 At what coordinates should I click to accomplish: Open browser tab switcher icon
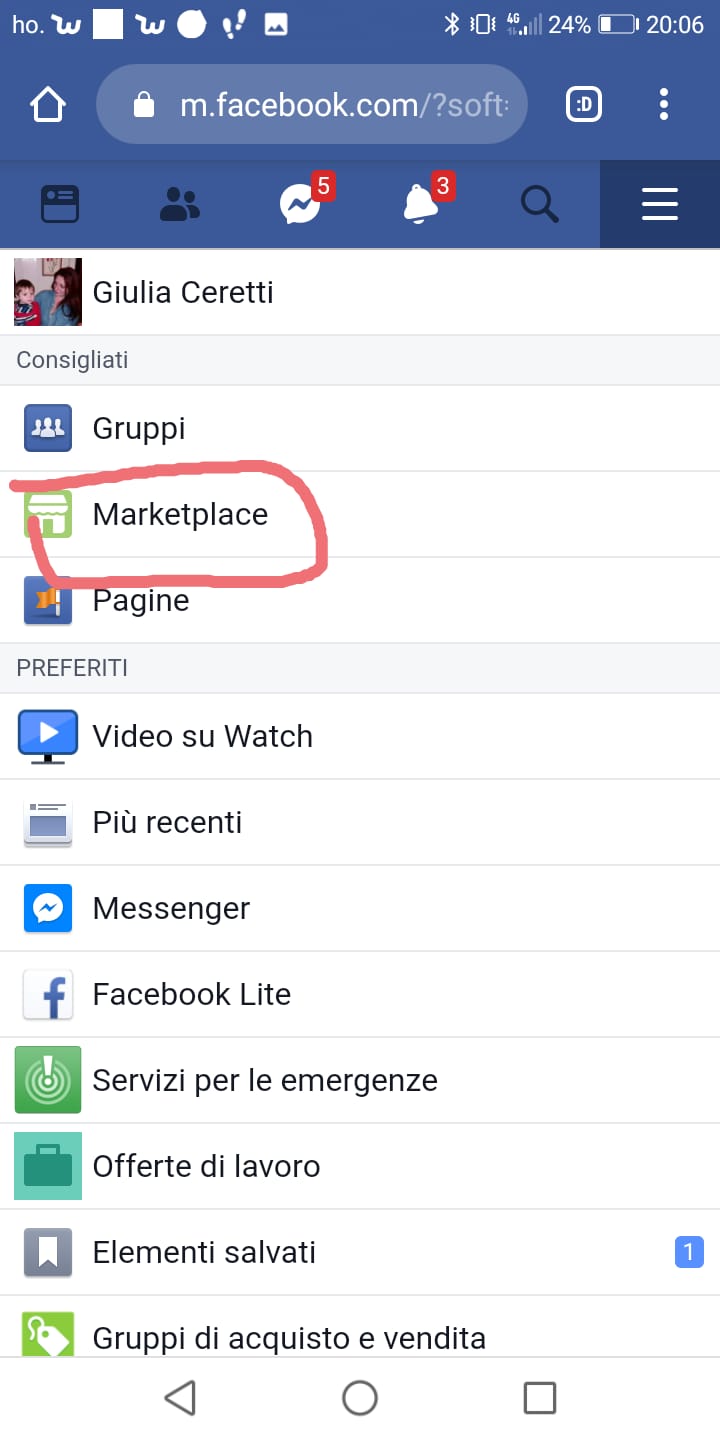[584, 104]
